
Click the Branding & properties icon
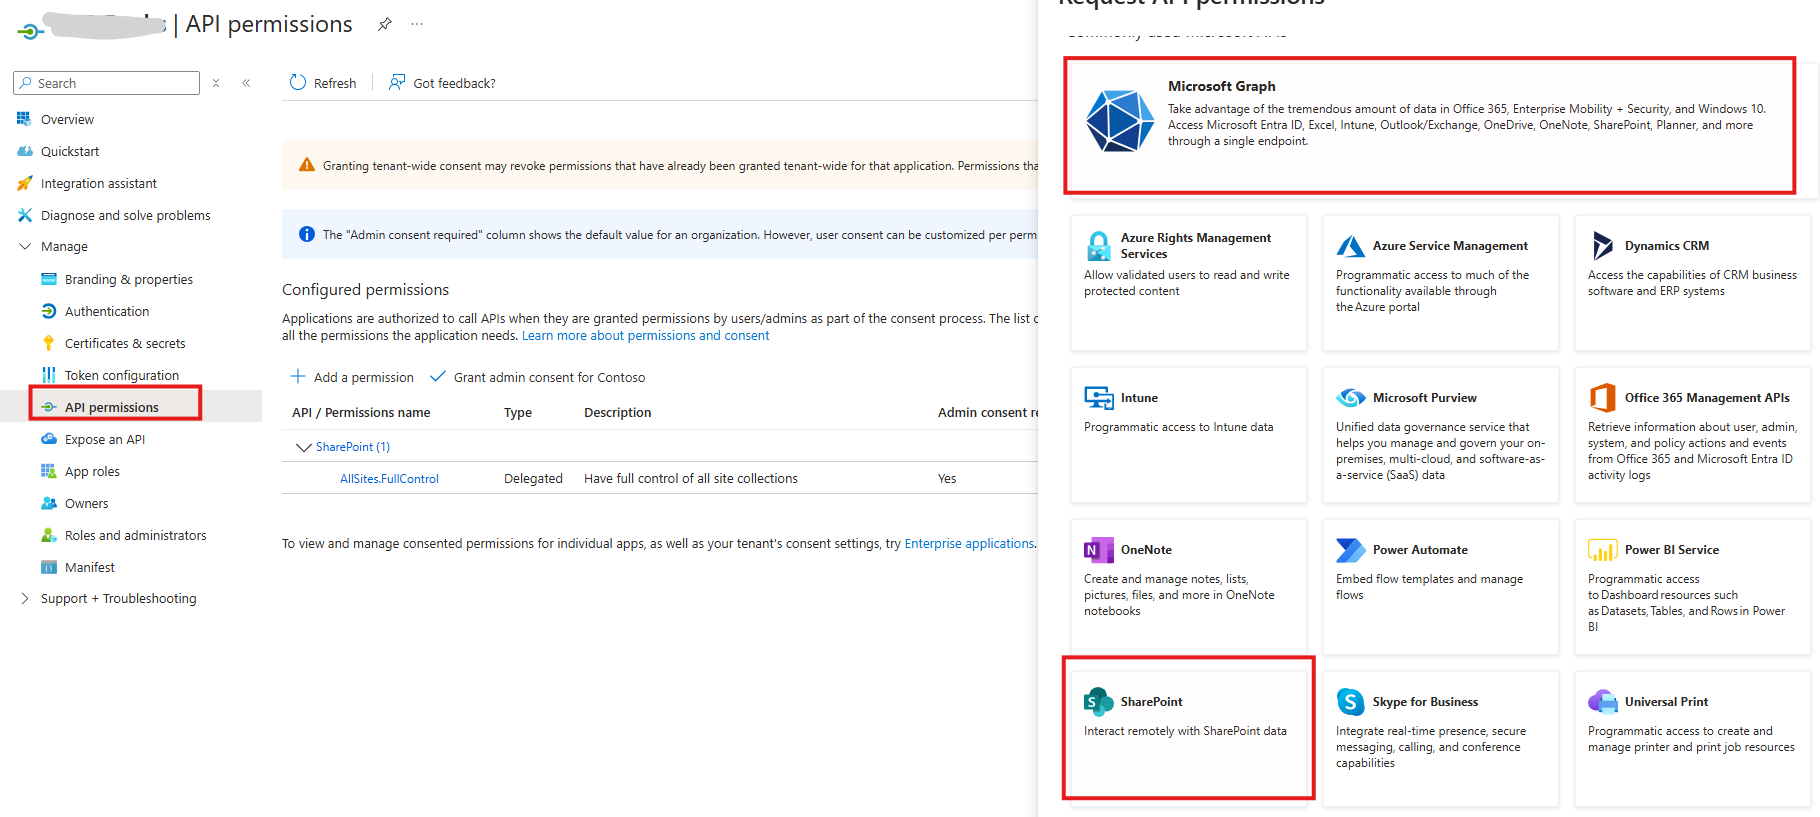click(x=48, y=279)
